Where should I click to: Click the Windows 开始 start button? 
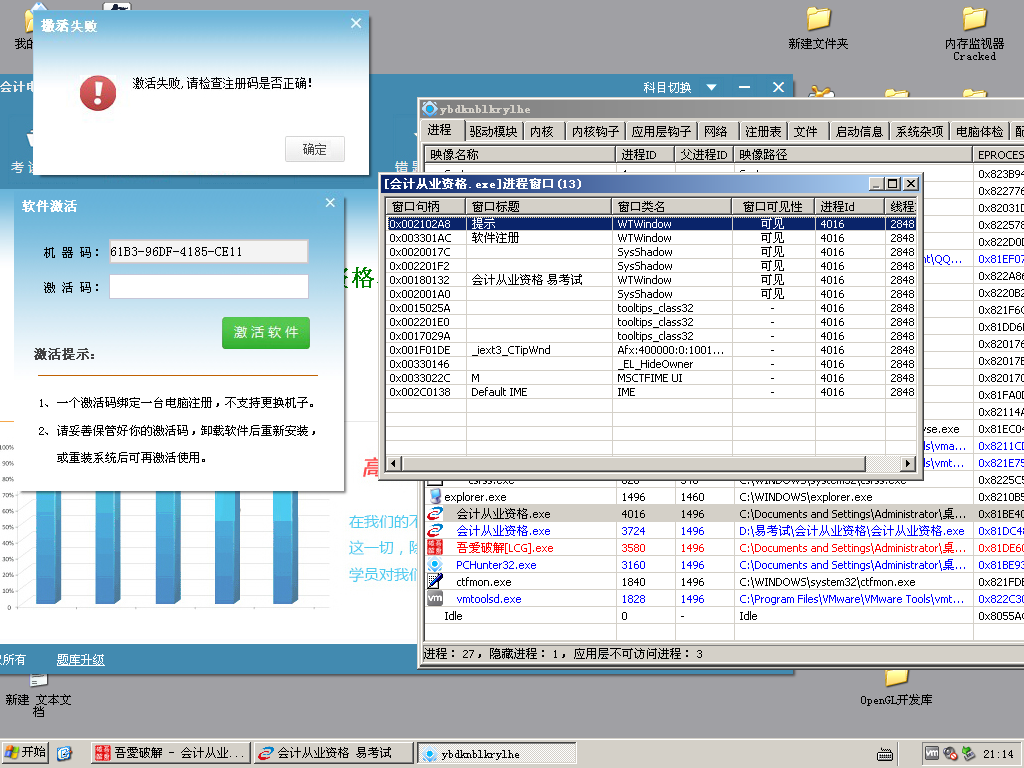point(25,753)
